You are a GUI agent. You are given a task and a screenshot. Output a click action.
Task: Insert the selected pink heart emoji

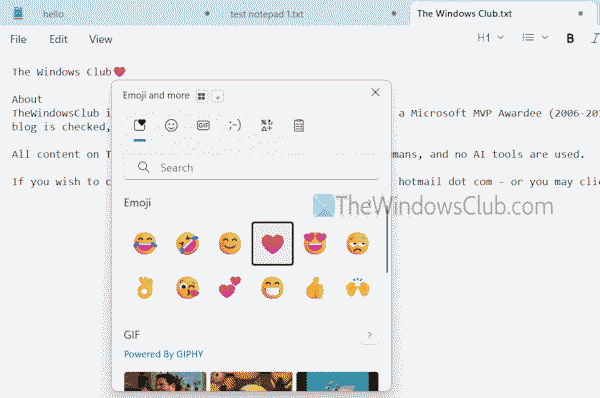[272, 243]
